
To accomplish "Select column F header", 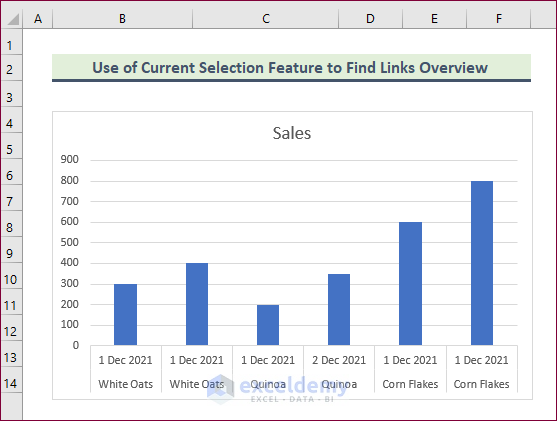I will coord(499,18).
